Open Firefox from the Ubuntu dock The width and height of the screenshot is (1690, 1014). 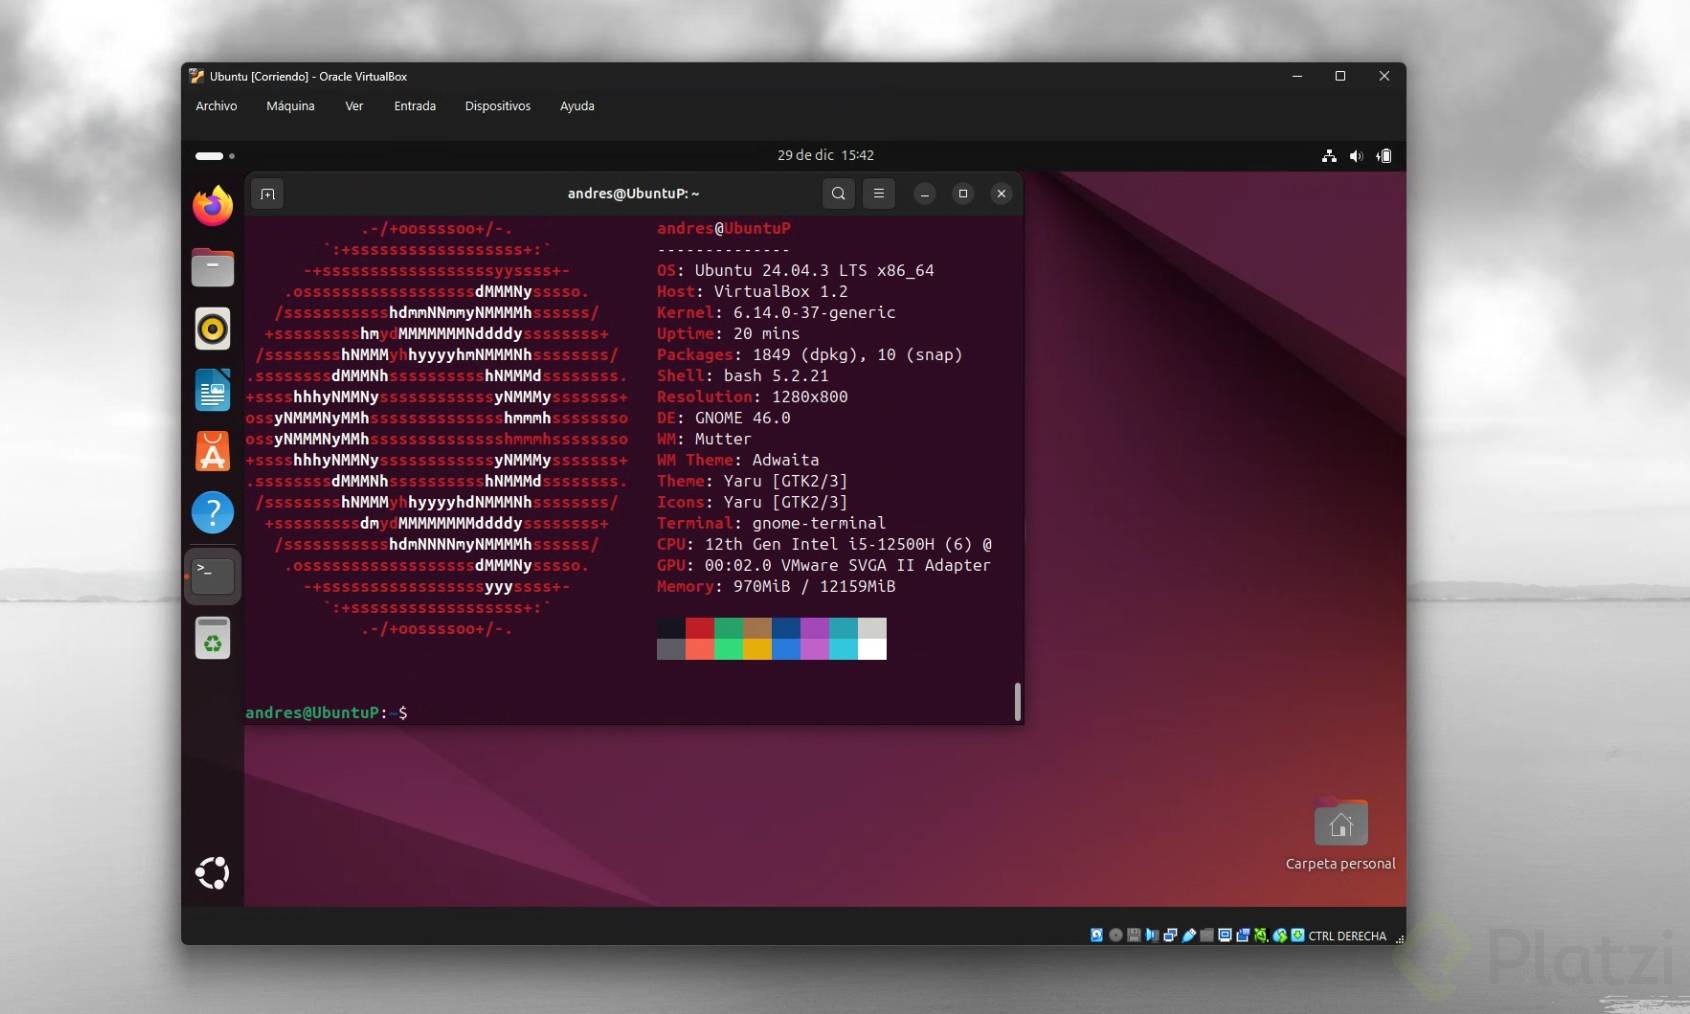pos(212,206)
